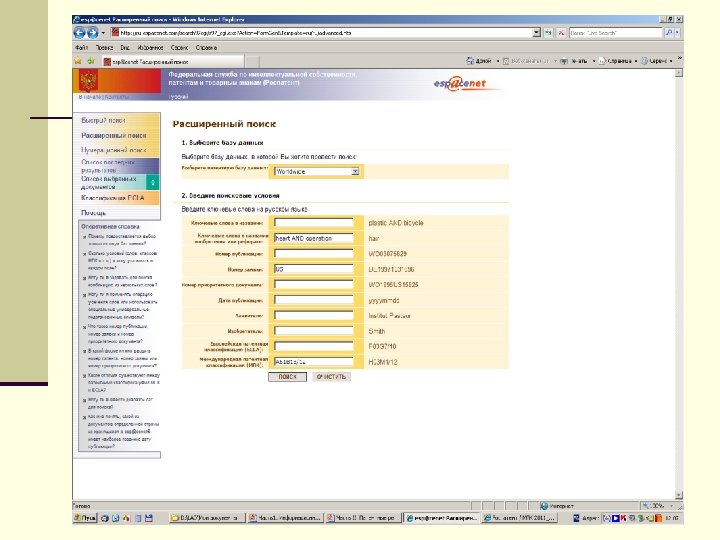
Task: Click the Пуск Start button
Action: pyautogui.click(x=84, y=518)
